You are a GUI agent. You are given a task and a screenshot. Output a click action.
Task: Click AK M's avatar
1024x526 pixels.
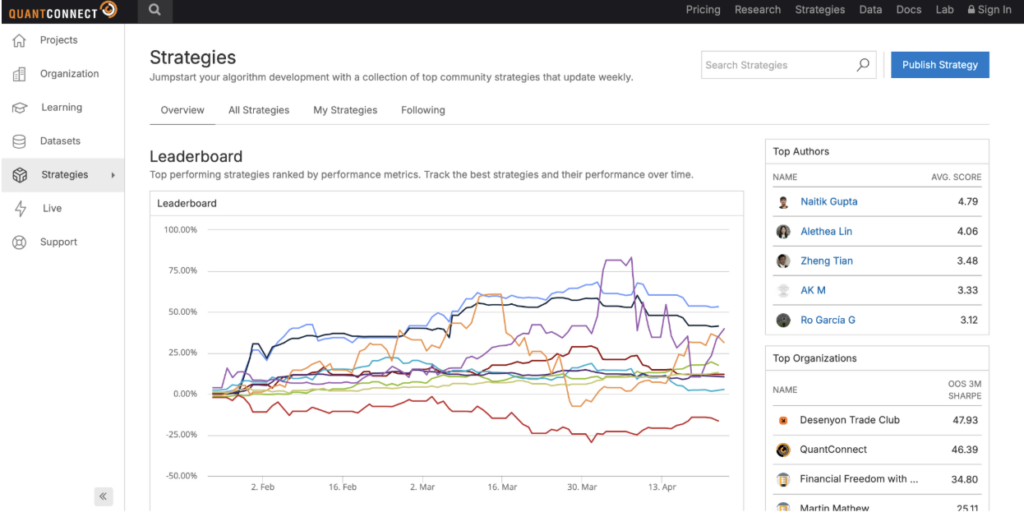[x=784, y=290]
